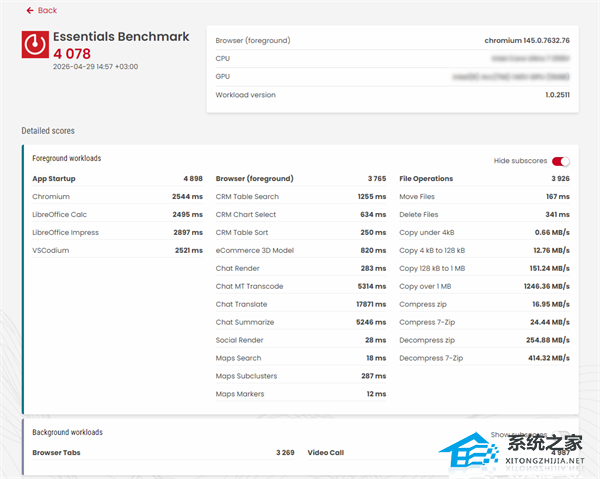This screenshot has width=600, height=479.
Task: Click the CPU row label
Action: pyautogui.click(x=223, y=59)
